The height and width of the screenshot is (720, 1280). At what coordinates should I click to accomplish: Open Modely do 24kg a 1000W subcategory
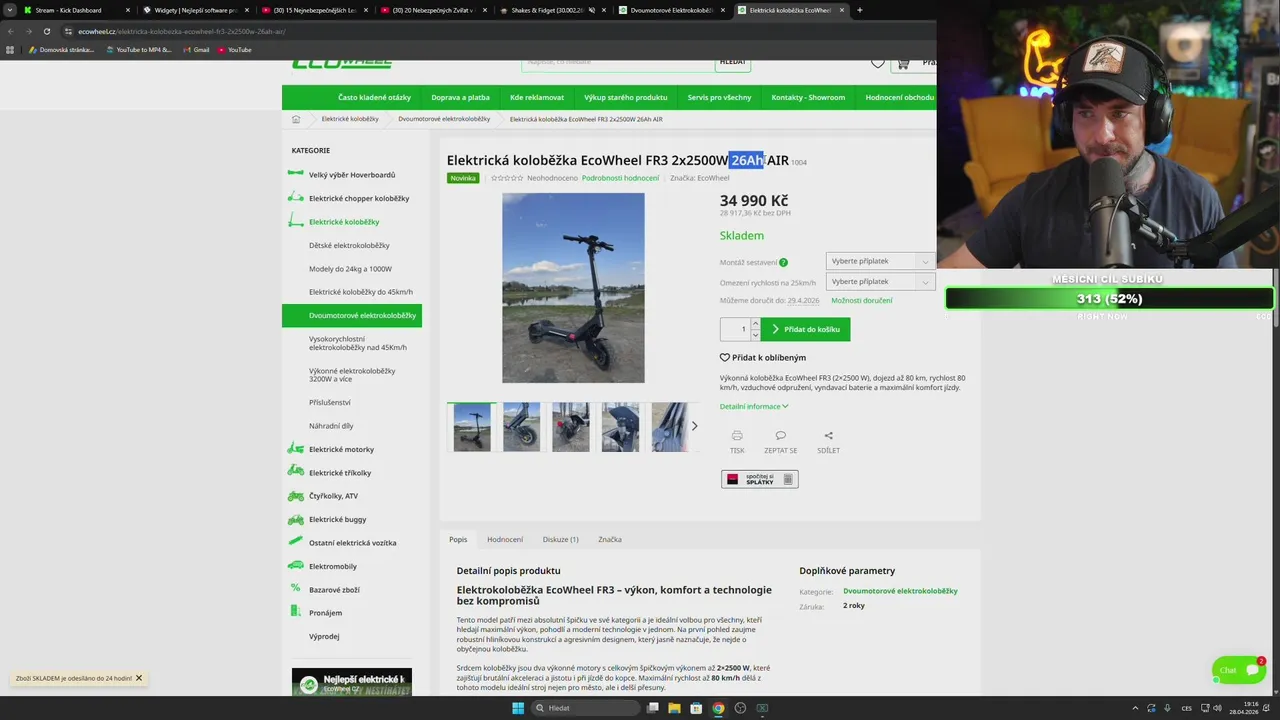point(350,268)
